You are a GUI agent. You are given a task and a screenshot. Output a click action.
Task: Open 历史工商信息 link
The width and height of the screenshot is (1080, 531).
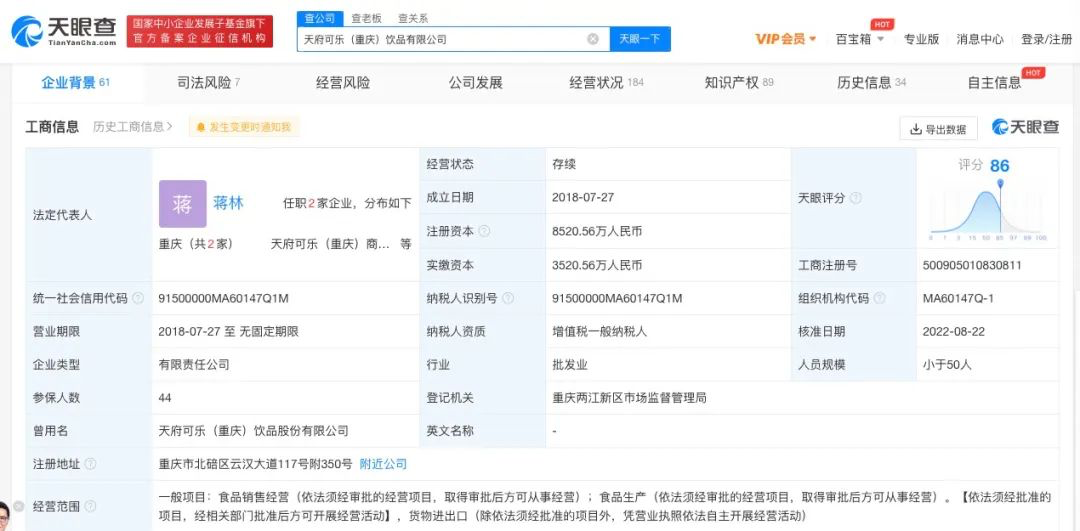pyautogui.click(x=132, y=127)
